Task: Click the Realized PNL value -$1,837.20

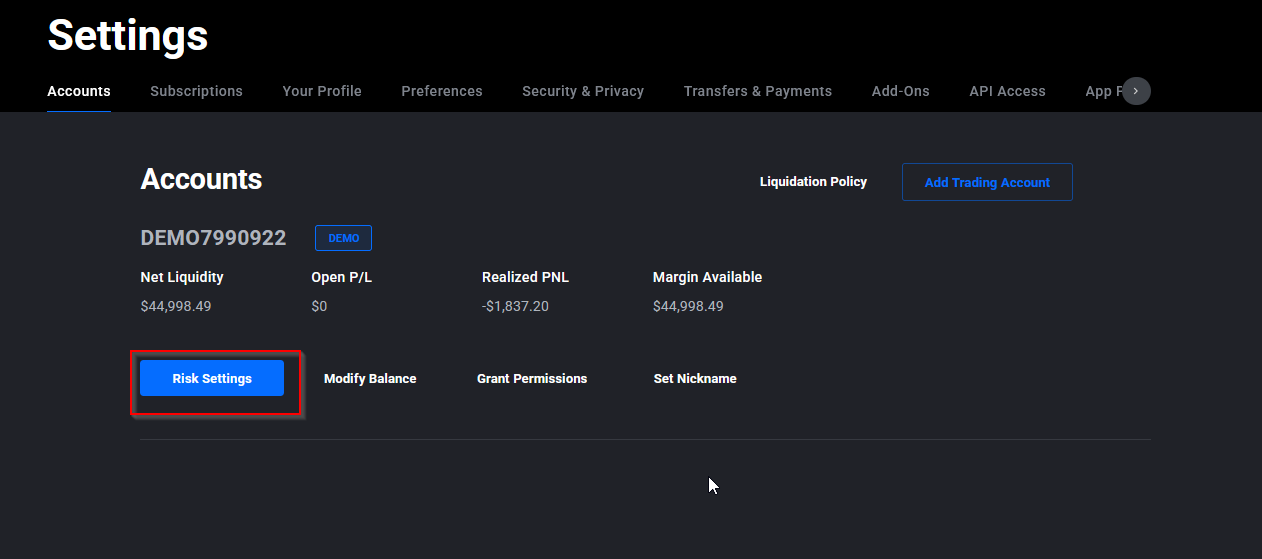Action: click(x=515, y=306)
